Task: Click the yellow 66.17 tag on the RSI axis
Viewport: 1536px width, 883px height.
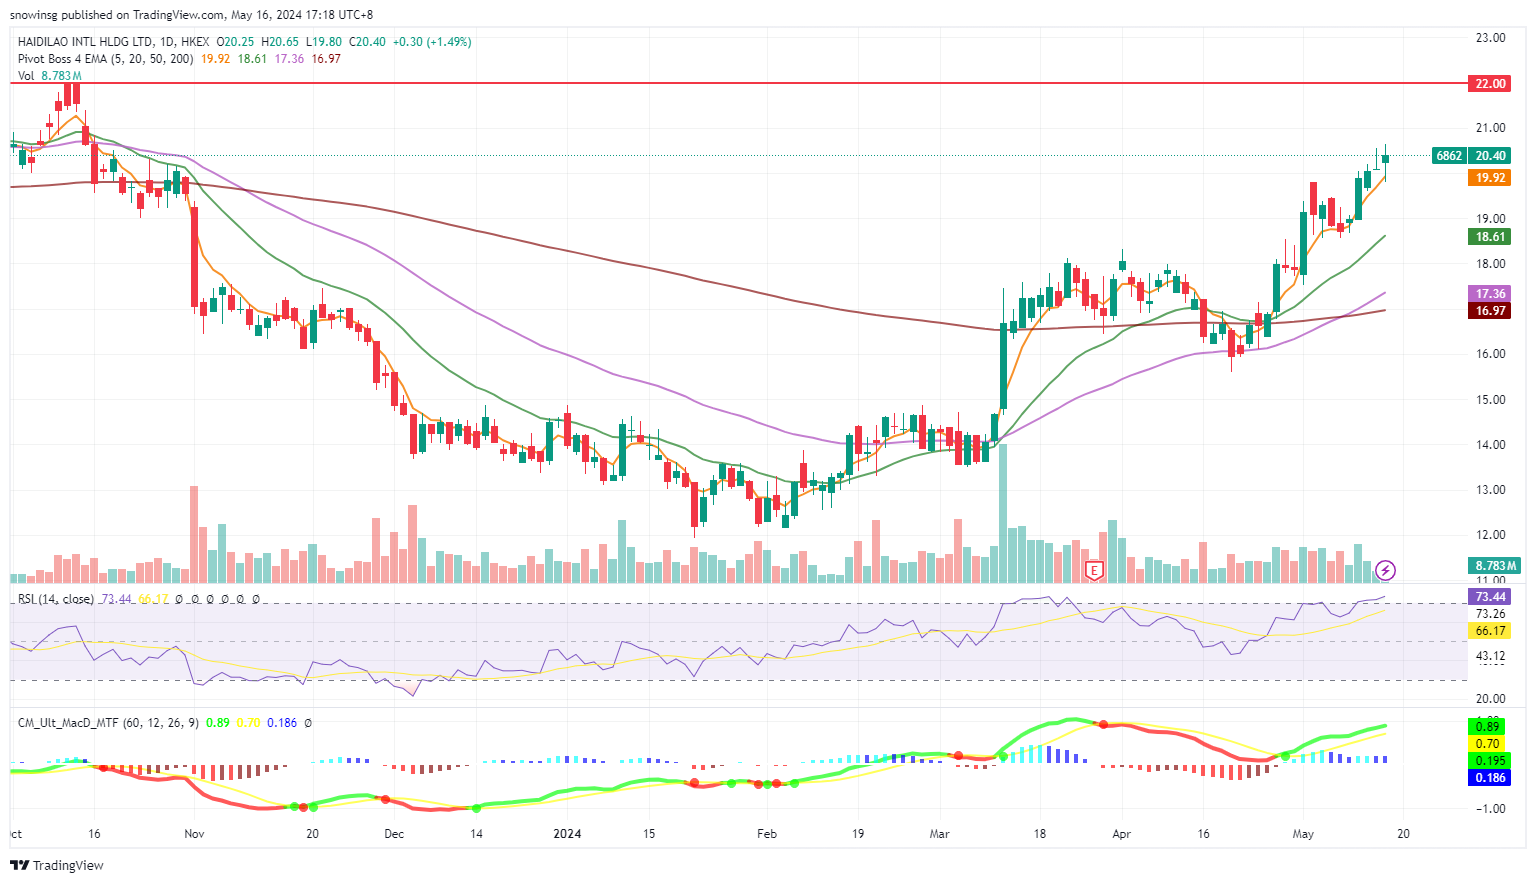Action: (1490, 631)
